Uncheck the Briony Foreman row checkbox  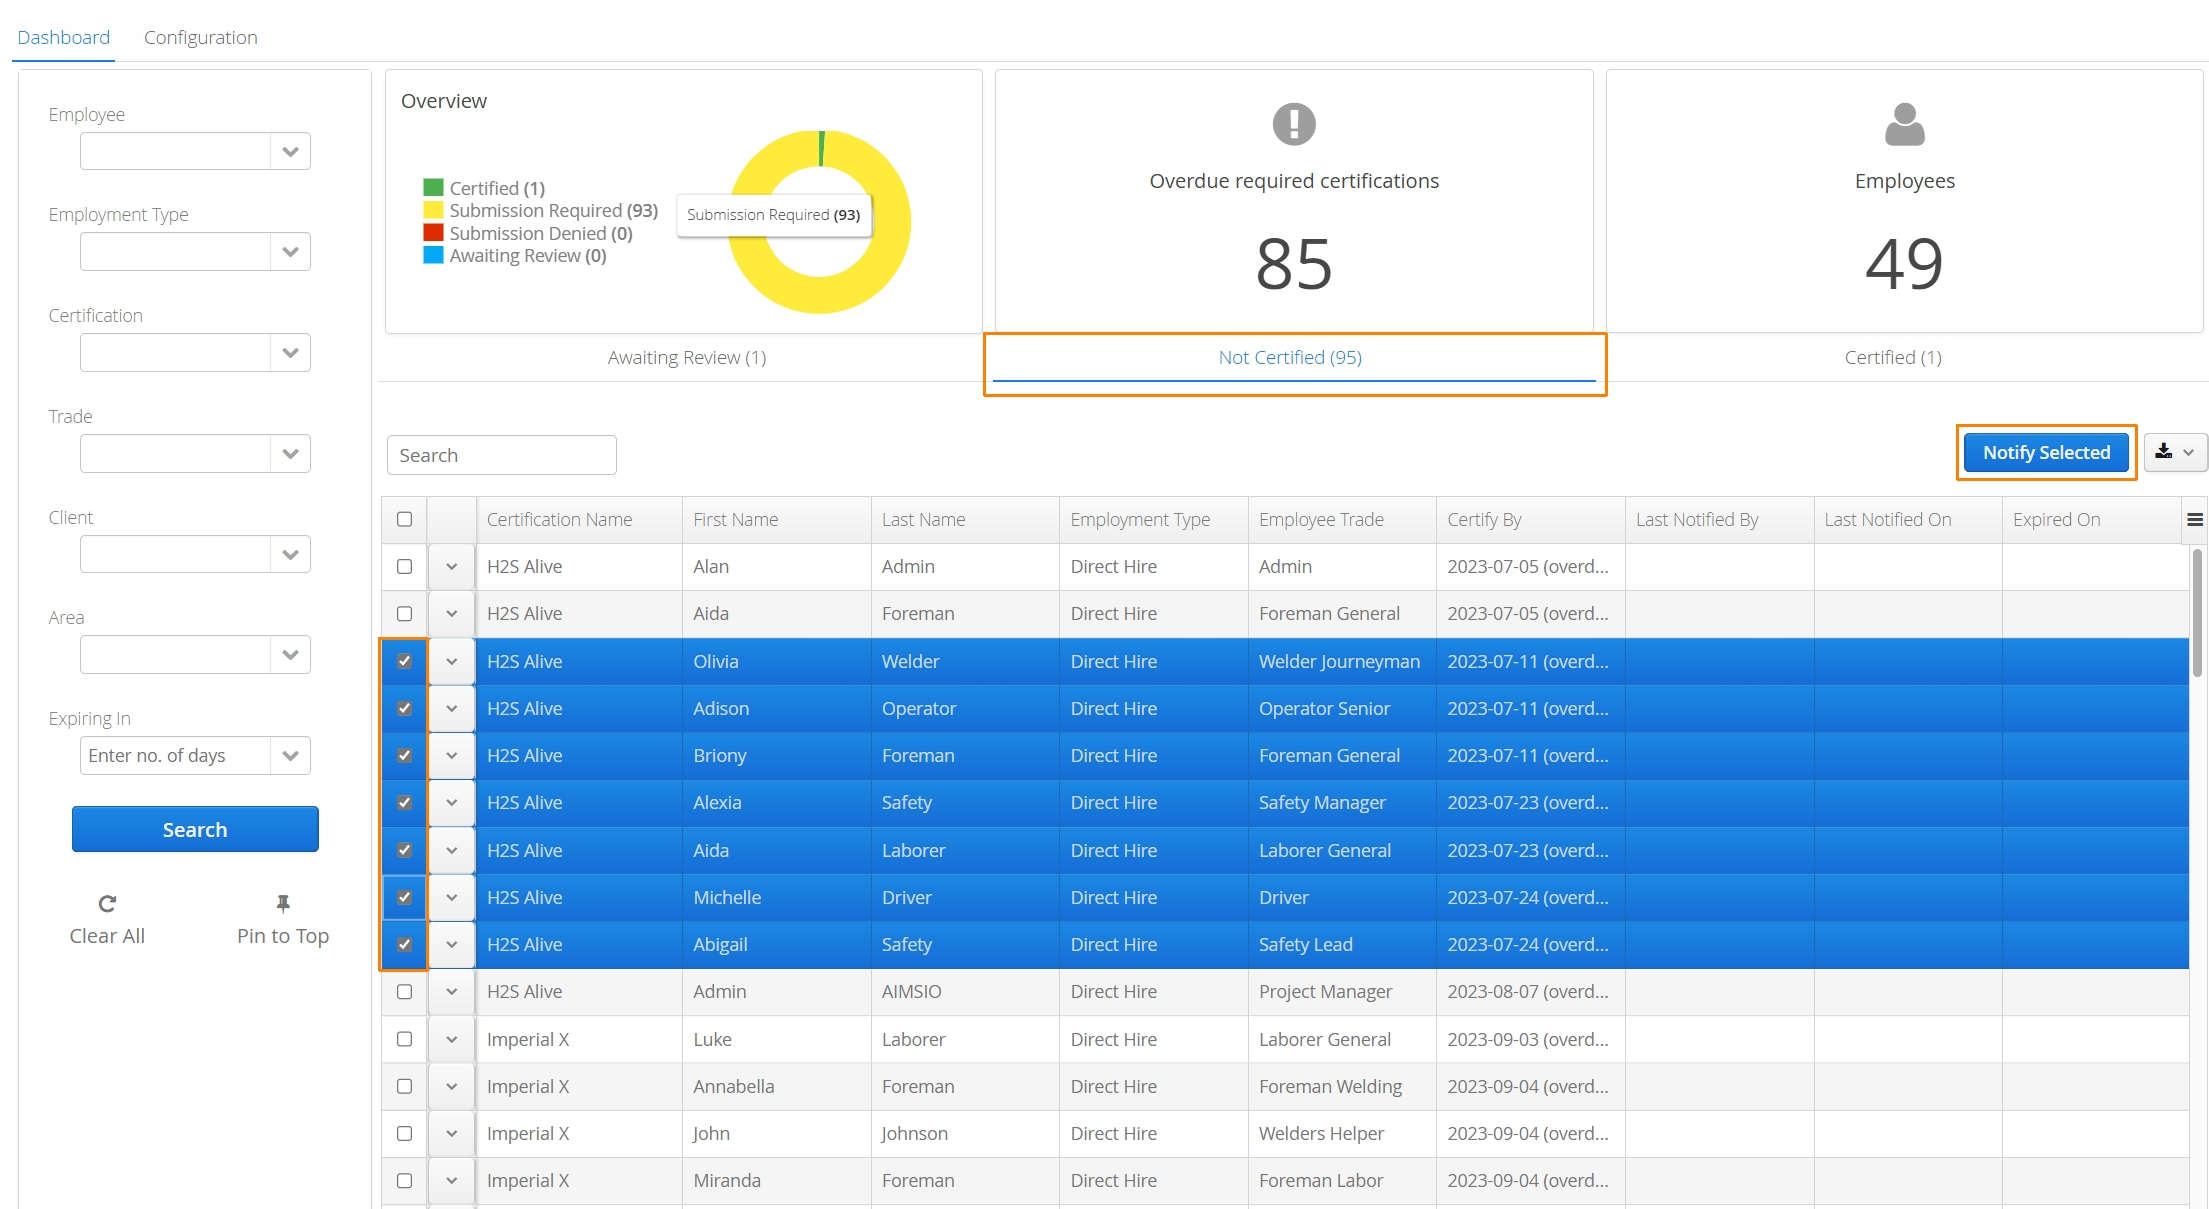pos(404,755)
